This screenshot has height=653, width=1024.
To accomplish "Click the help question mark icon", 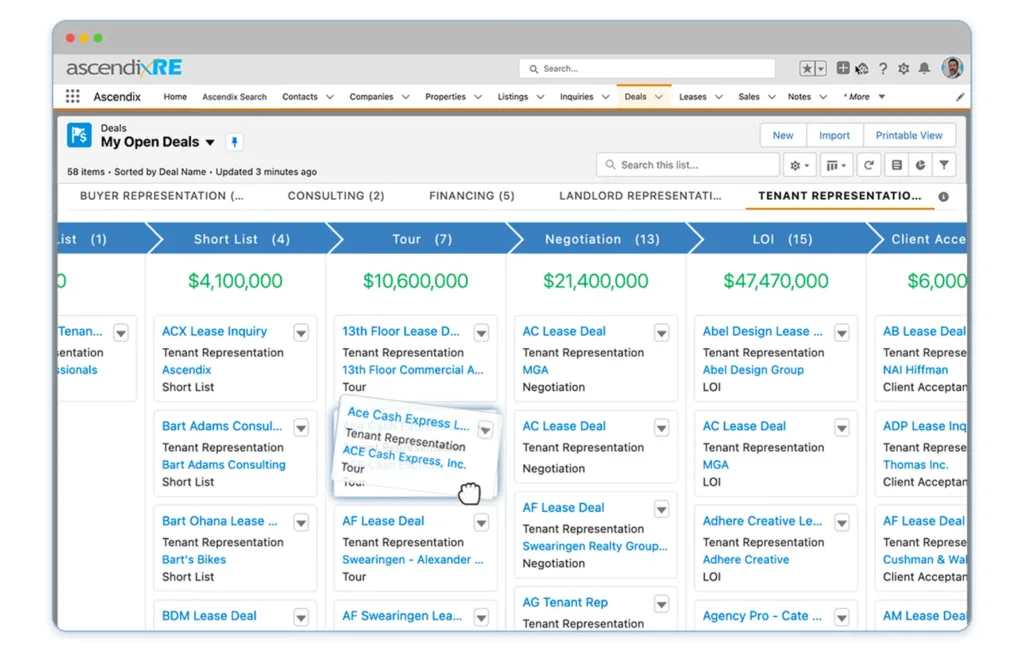I will coord(883,69).
